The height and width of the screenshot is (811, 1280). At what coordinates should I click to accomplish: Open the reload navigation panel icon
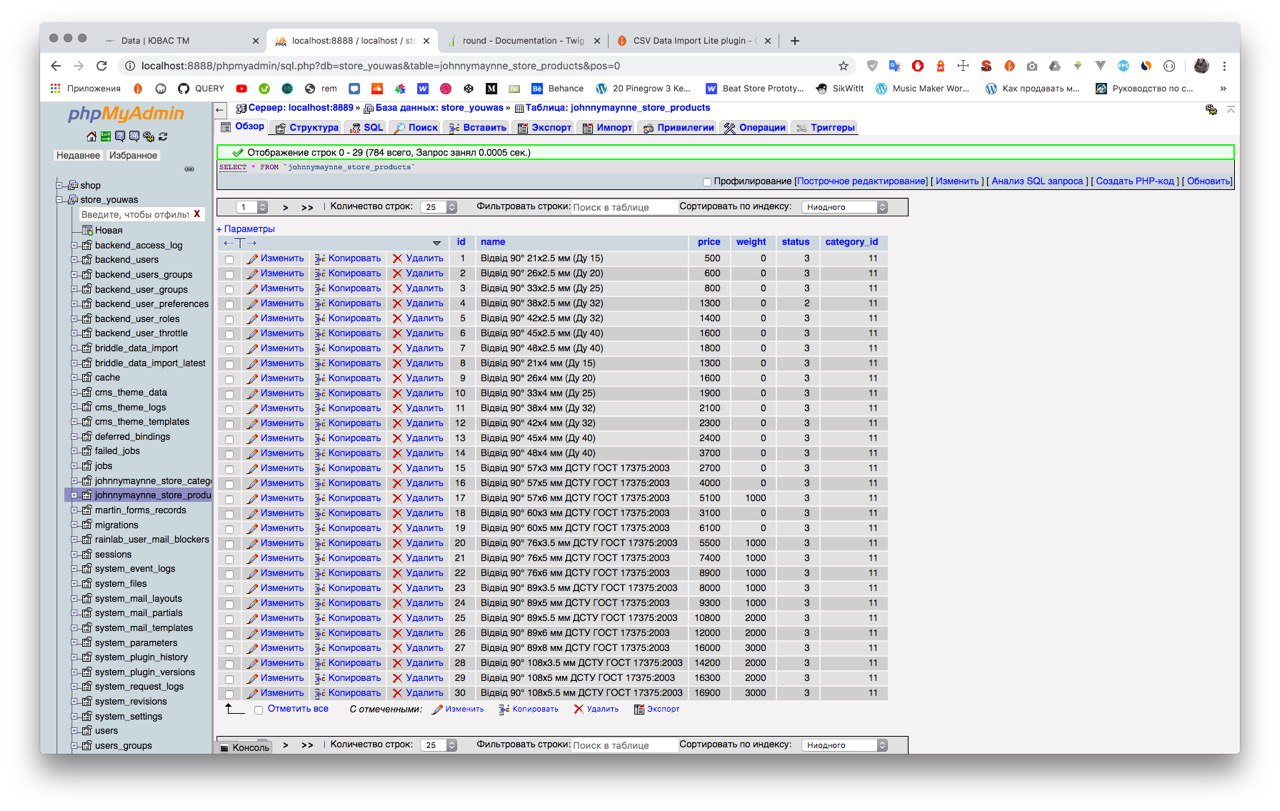point(163,137)
